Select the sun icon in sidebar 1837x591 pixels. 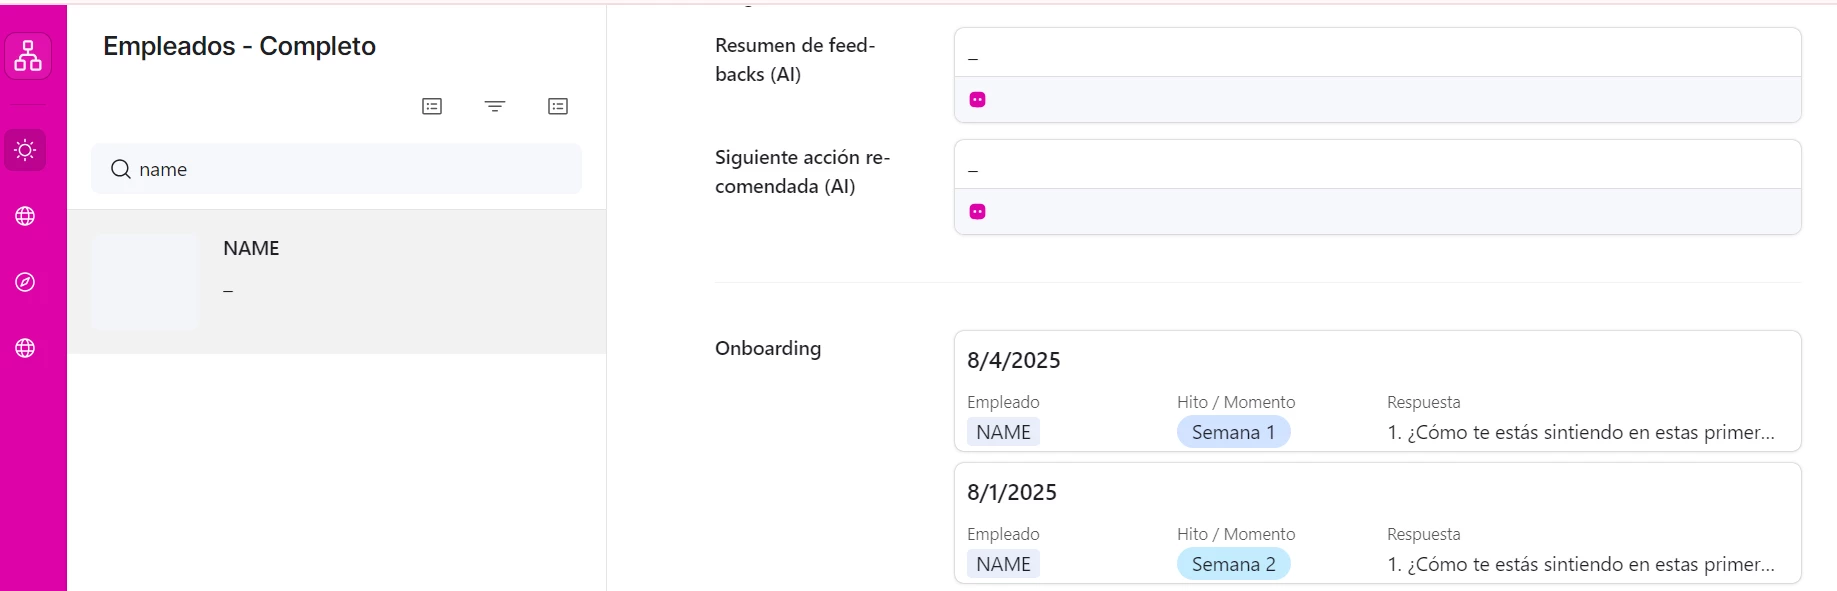click(x=25, y=150)
